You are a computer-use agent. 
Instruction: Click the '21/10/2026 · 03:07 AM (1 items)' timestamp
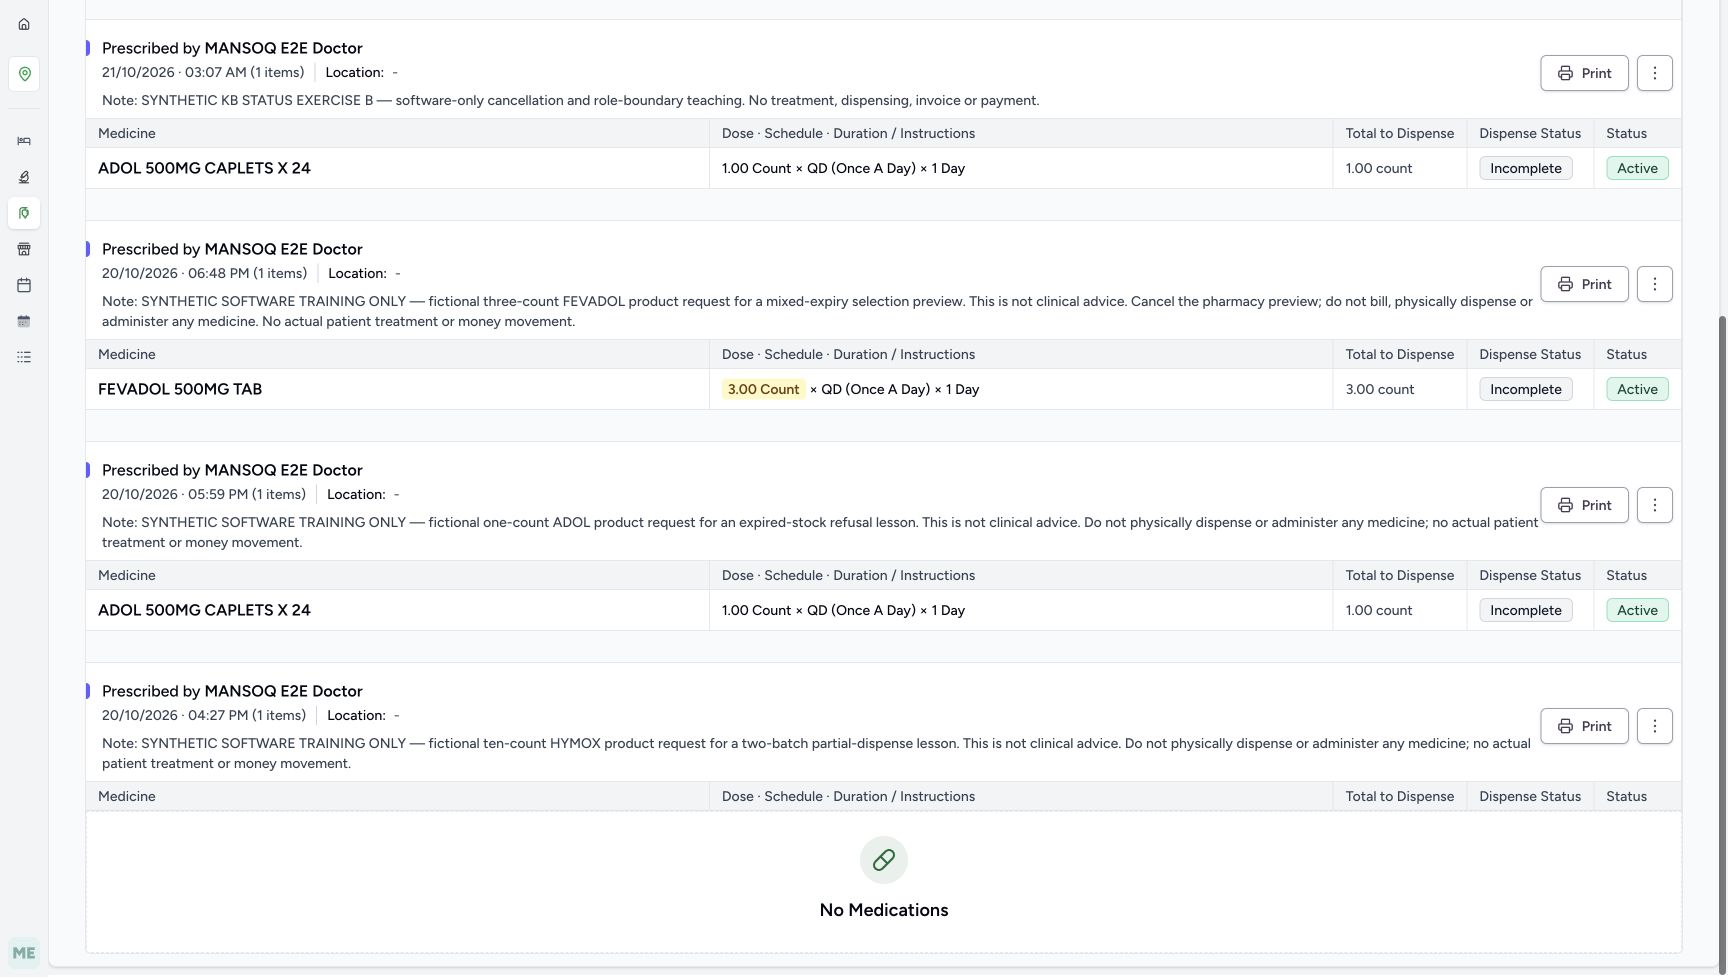203,72
